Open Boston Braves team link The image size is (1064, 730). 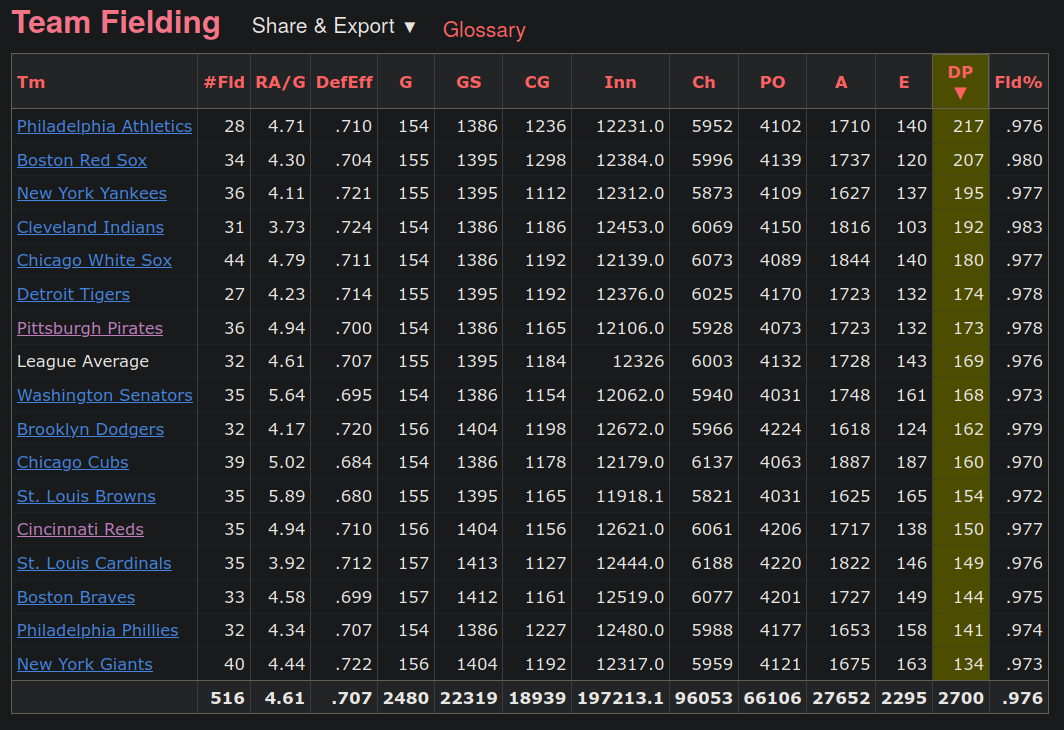click(76, 597)
